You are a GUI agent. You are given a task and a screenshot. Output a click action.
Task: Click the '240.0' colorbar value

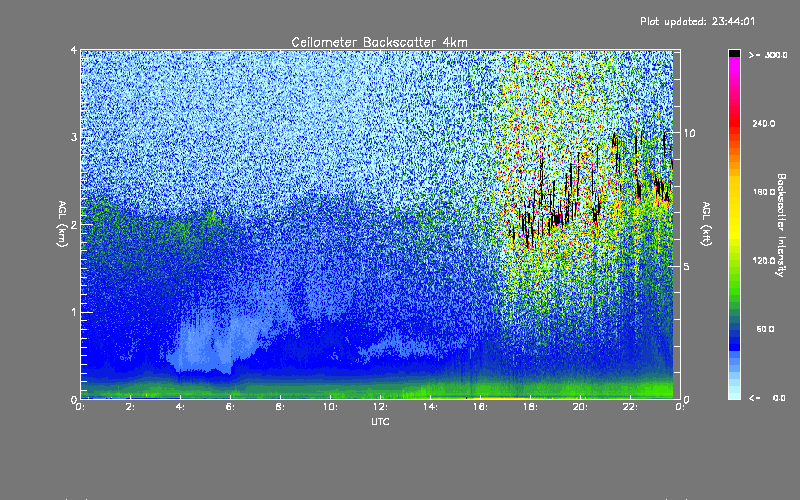pos(764,123)
